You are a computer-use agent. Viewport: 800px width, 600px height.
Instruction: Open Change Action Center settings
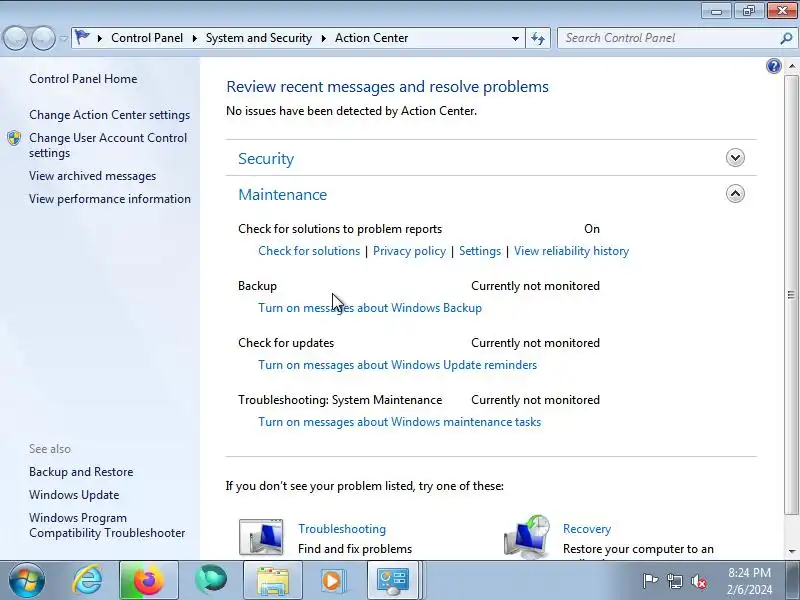point(110,115)
